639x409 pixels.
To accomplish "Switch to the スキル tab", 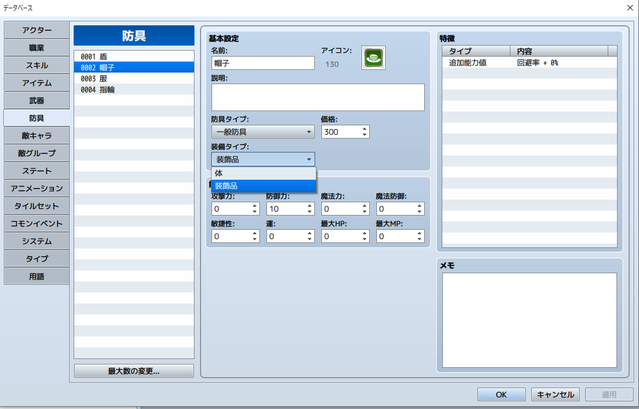I will [37, 65].
